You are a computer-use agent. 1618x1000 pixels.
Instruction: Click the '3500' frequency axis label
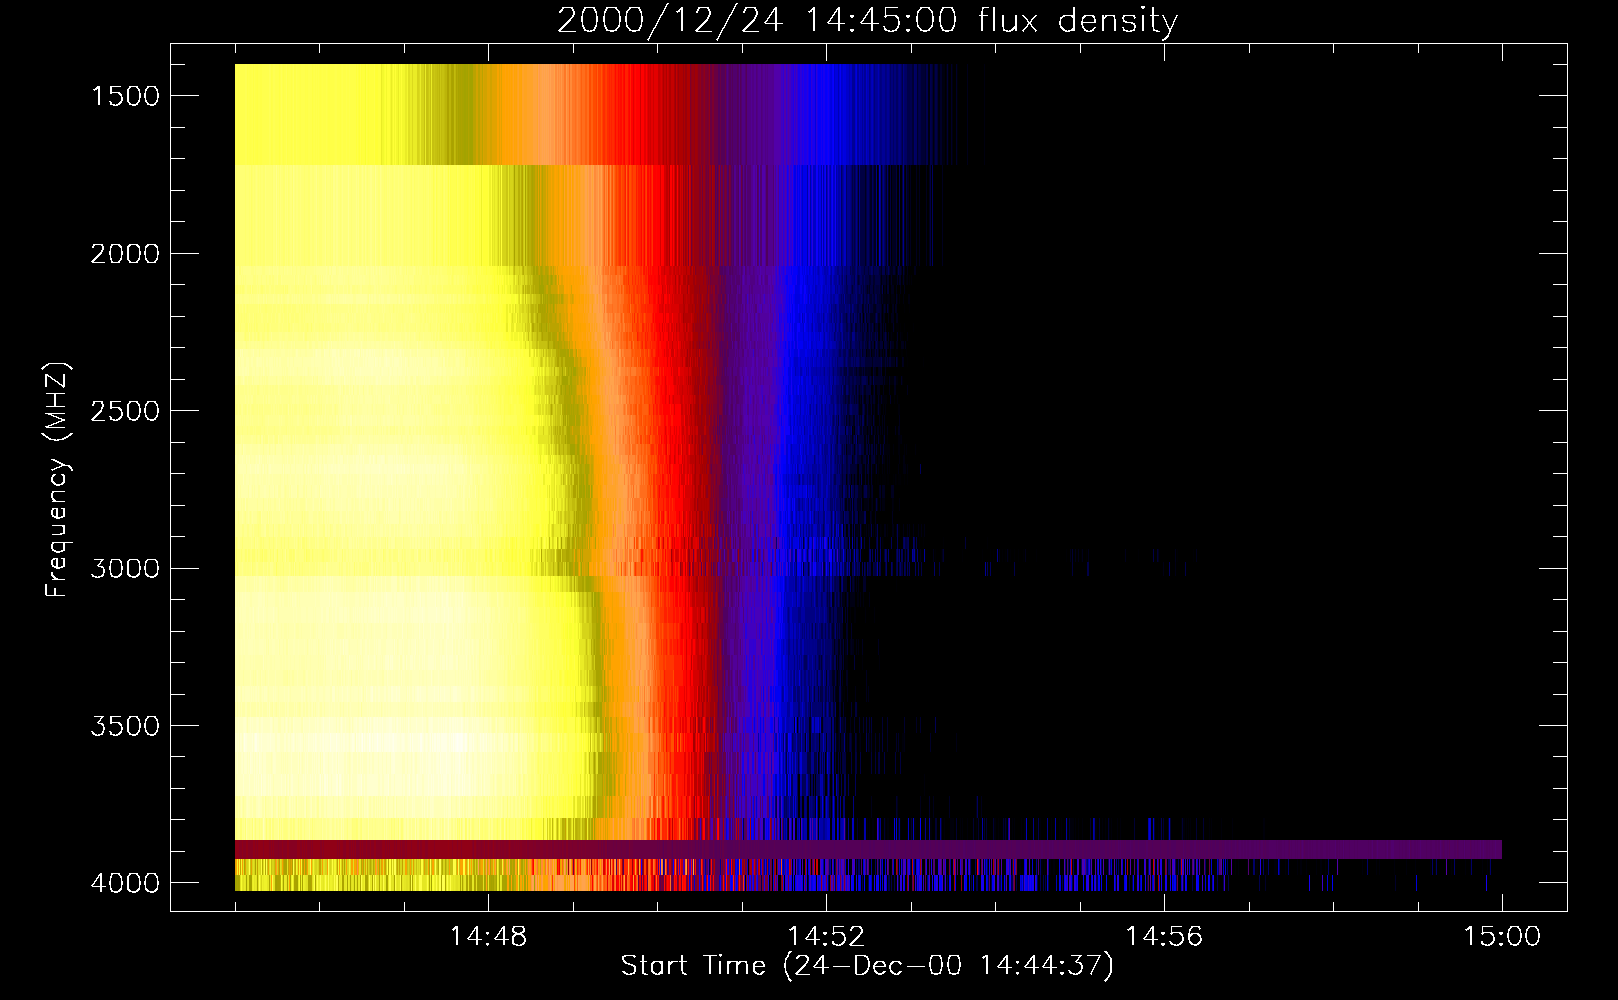pyautogui.click(x=125, y=726)
